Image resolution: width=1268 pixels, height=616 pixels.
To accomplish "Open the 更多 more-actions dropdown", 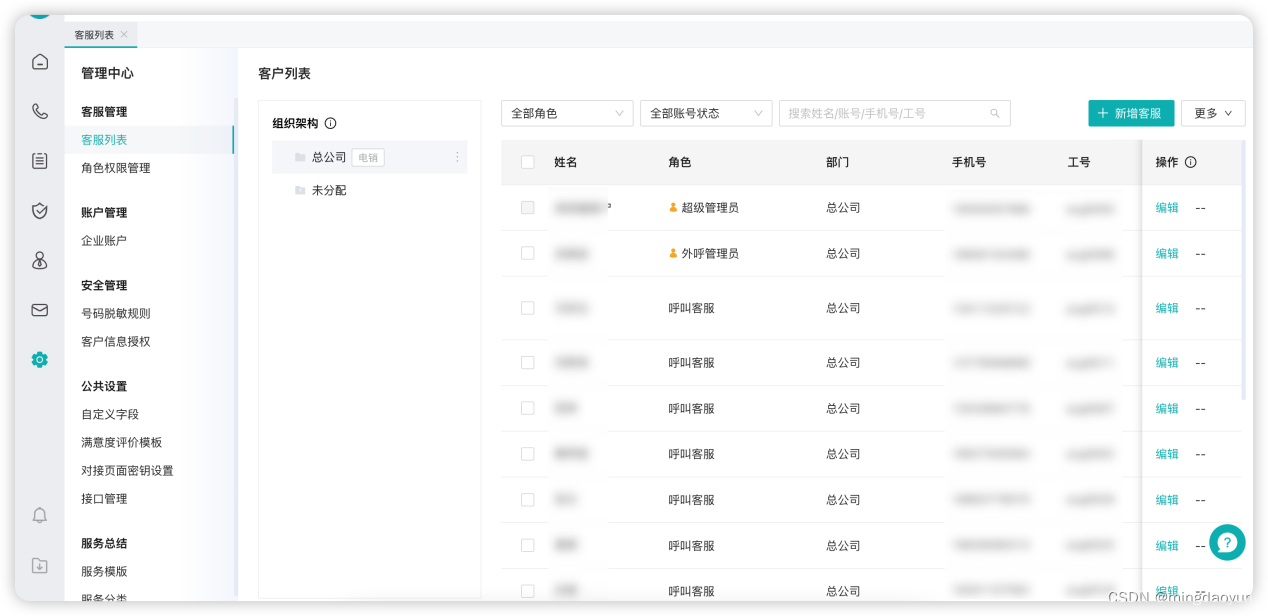I will tap(1213, 113).
